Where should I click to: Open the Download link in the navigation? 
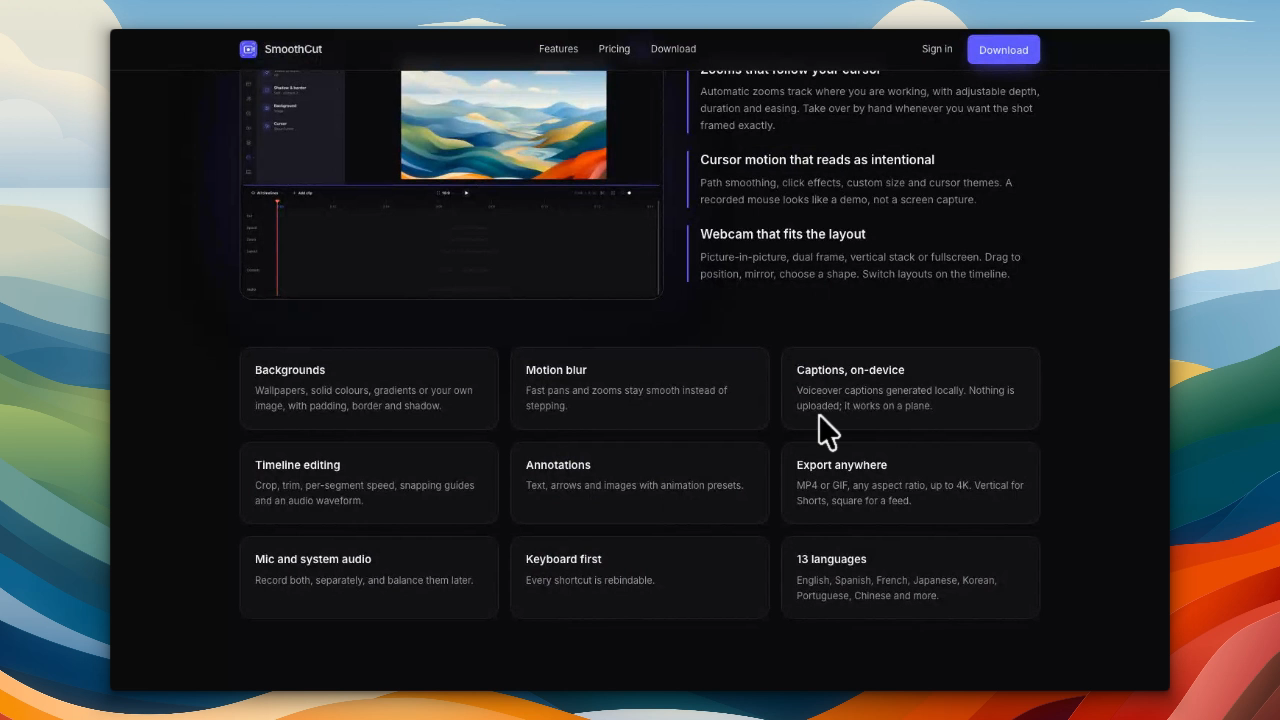point(673,49)
